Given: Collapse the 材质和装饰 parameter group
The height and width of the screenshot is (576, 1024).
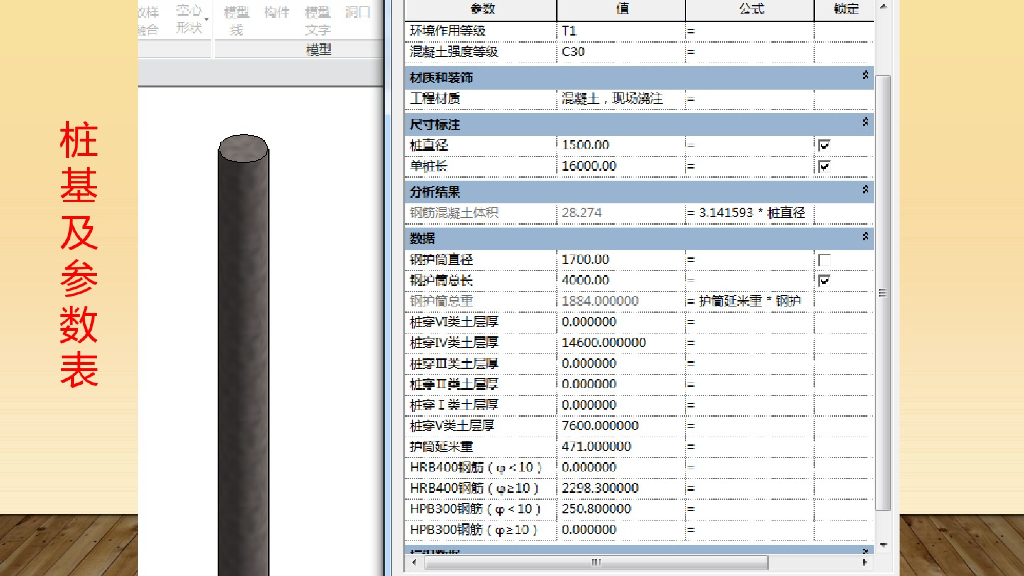Looking at the screenshot, I should [865, 76].
